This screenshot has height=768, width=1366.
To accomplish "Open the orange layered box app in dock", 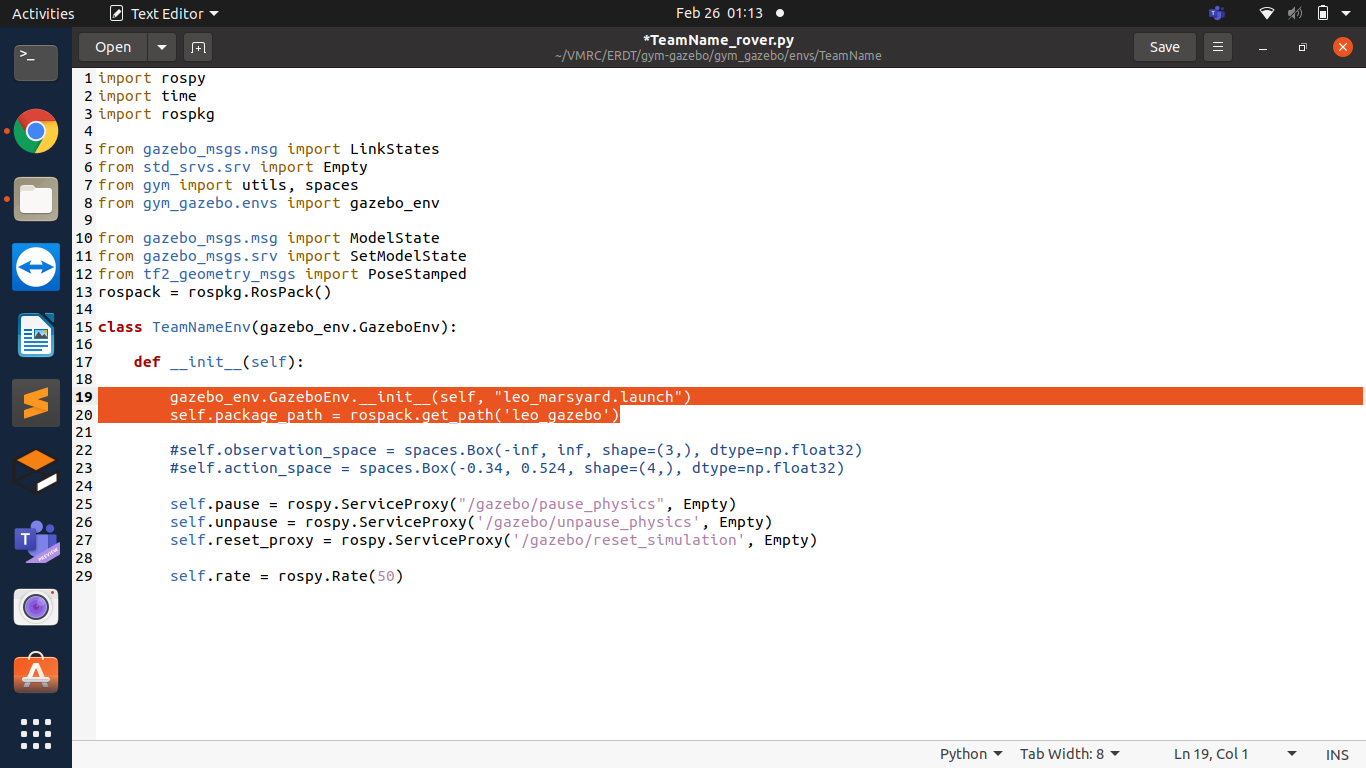I will [36, 471].
